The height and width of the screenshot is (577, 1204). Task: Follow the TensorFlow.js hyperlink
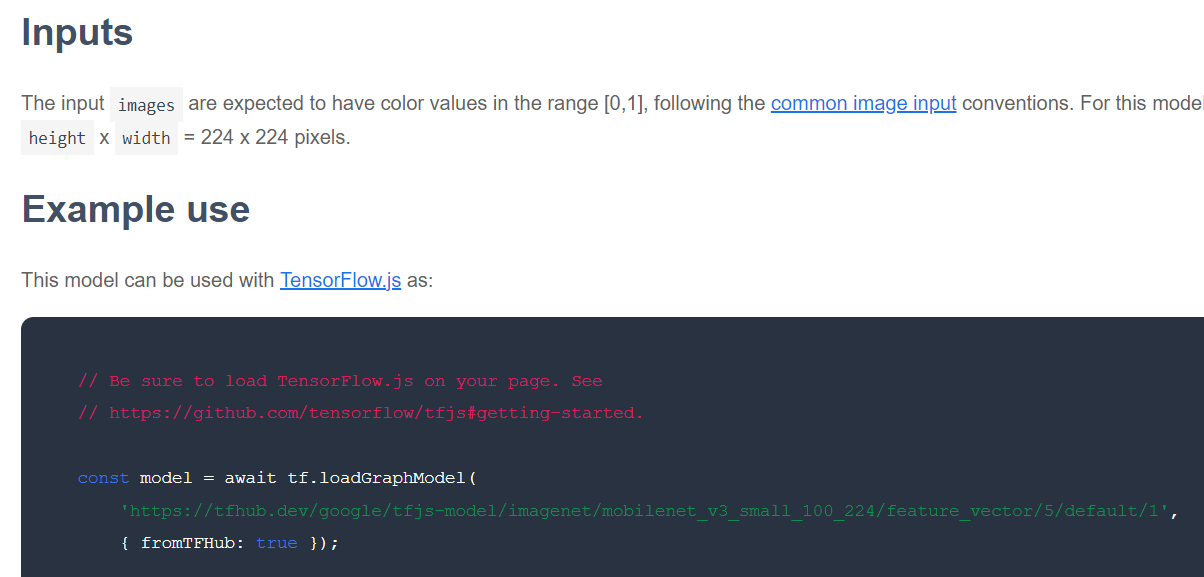coord(340,280)
